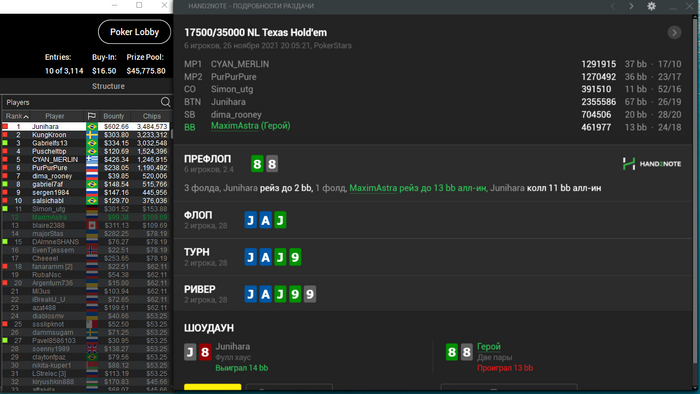This screenshot has width=700, height=394.
Task: Select player row dima_rooney in the lobby list
Action: 86,176
